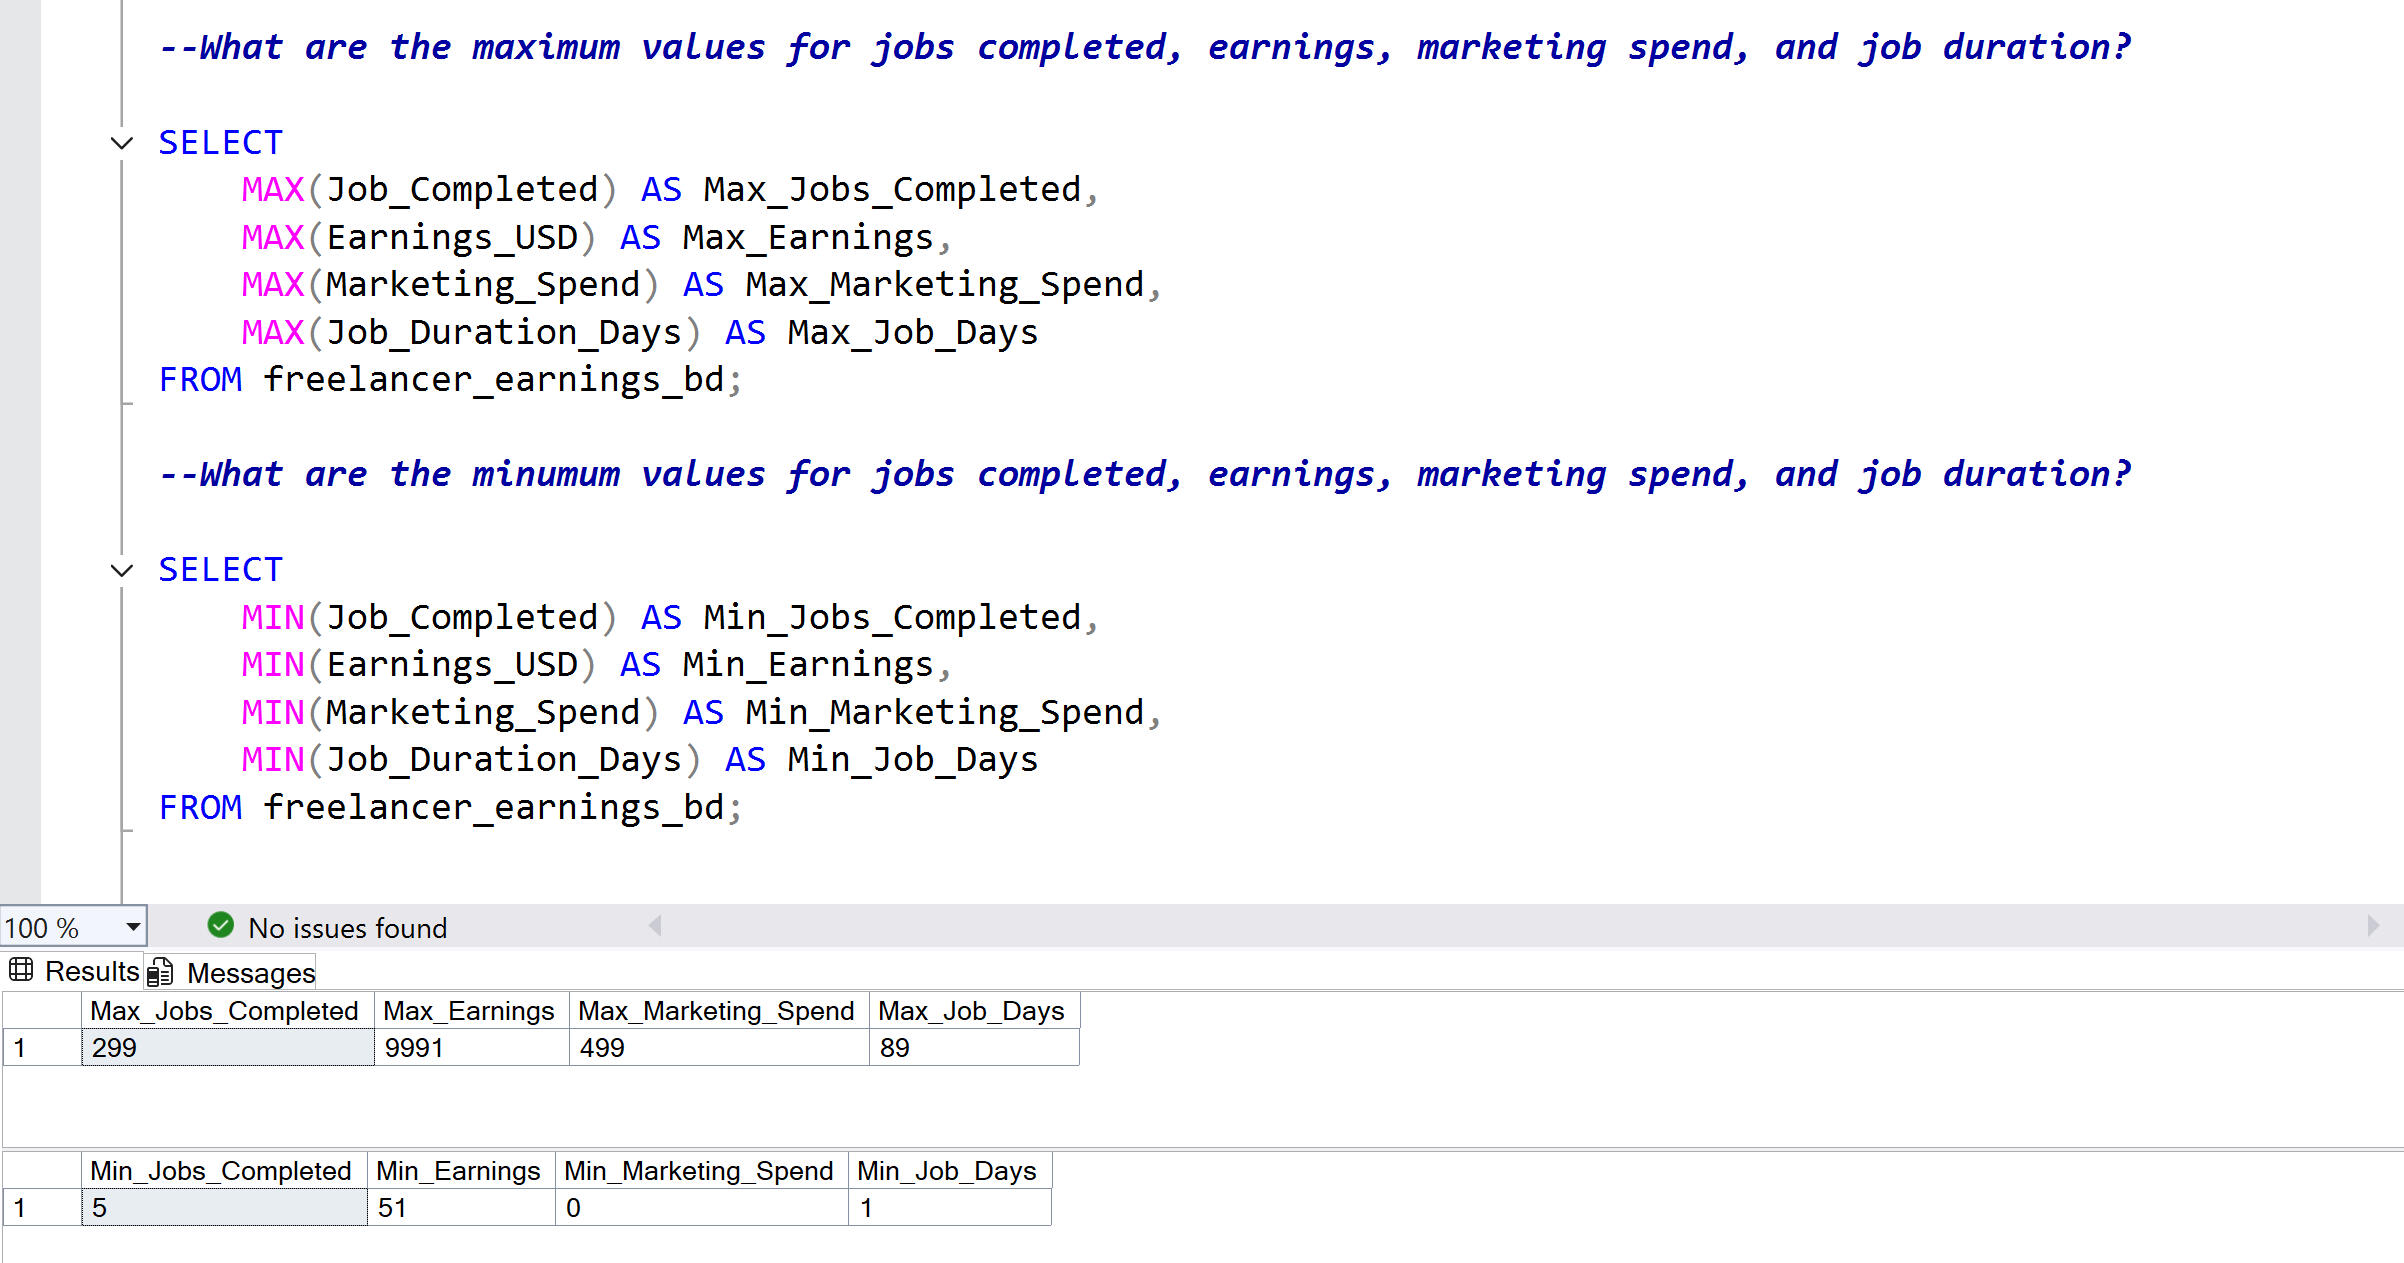
Task: Click the No issues found status text
Action: tap(347, 928)
